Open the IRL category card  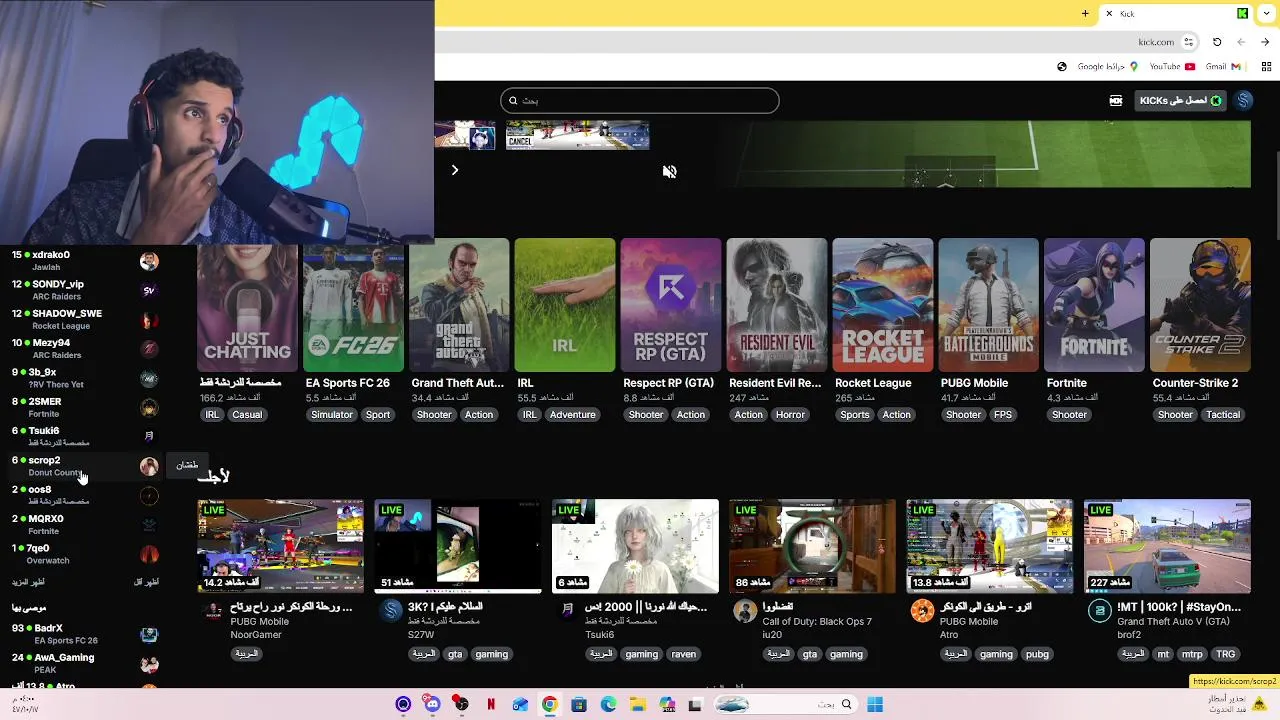[565, 305]
